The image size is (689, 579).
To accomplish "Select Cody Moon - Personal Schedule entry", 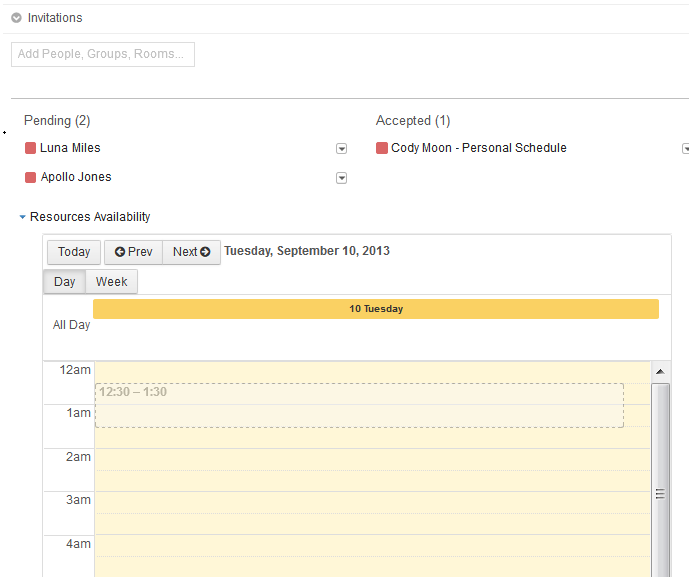I will [x=479, y=148].
